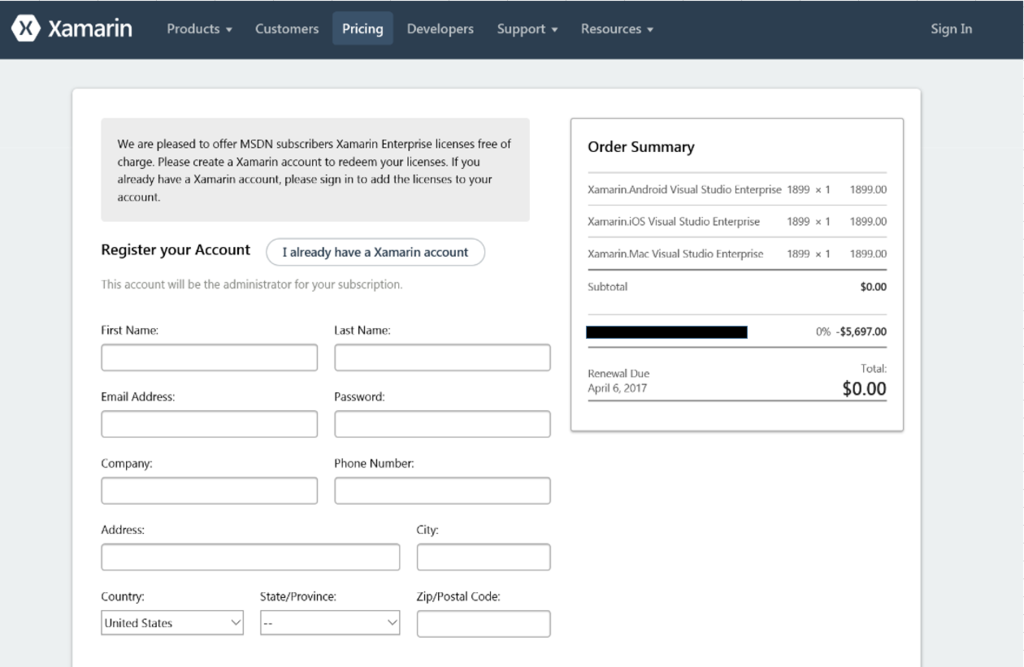Select the Phone Number input box

point(442,491)
